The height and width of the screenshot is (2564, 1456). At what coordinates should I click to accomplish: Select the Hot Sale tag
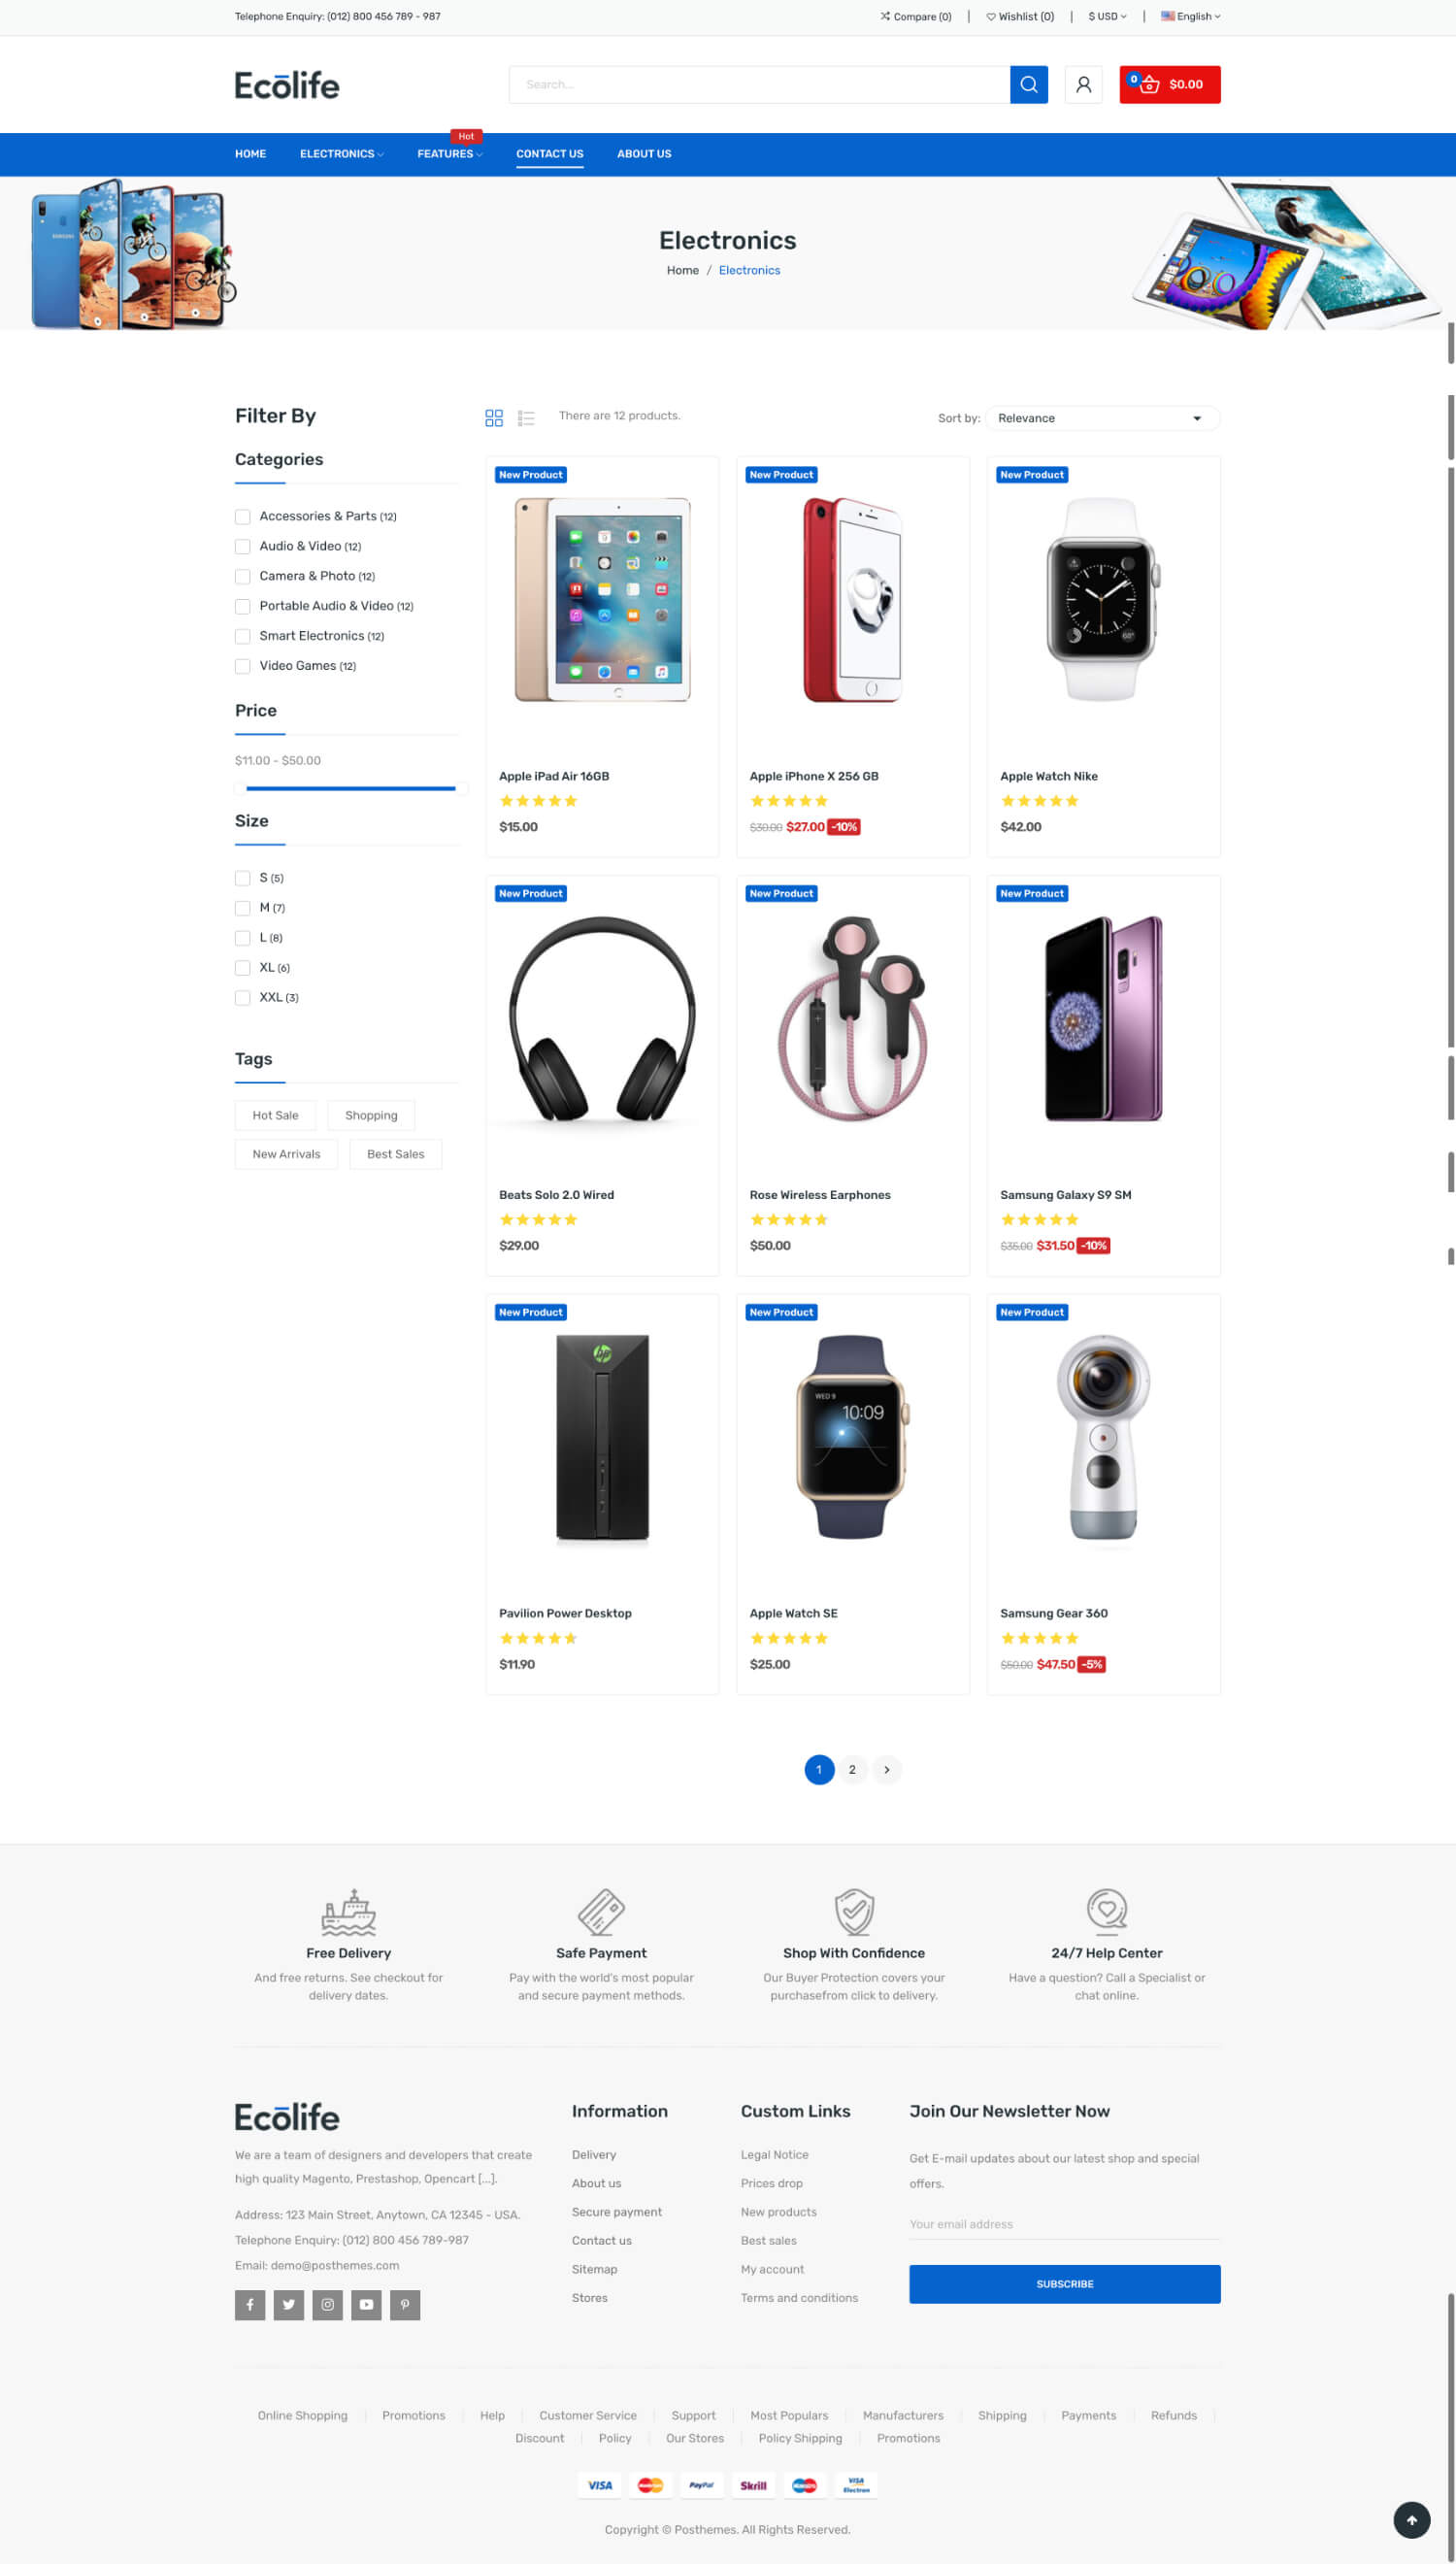pos(275,1115)
